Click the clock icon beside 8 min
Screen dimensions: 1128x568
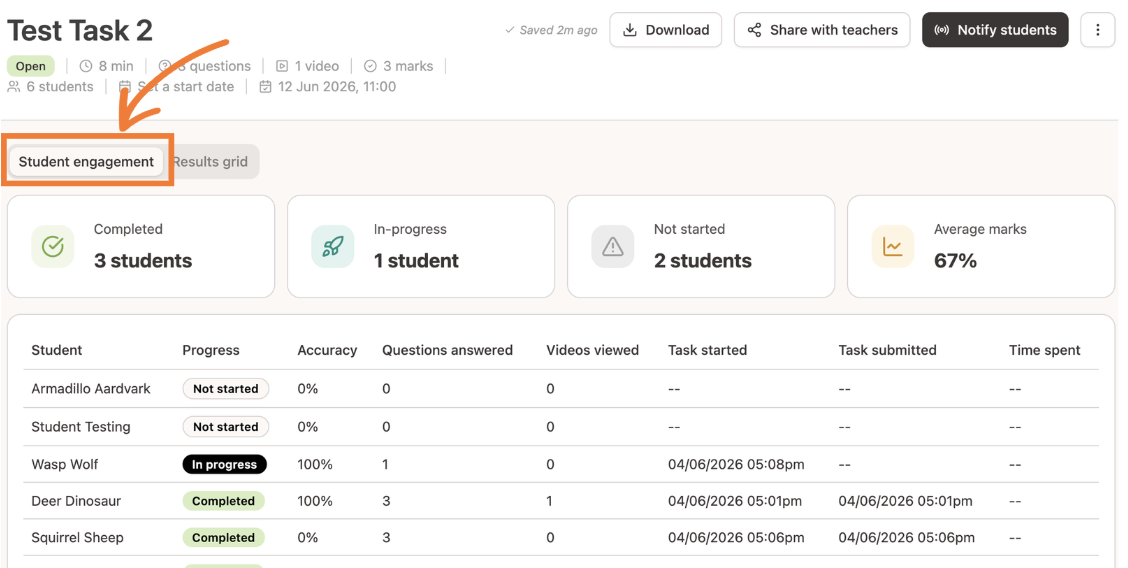tap(86, 66)
